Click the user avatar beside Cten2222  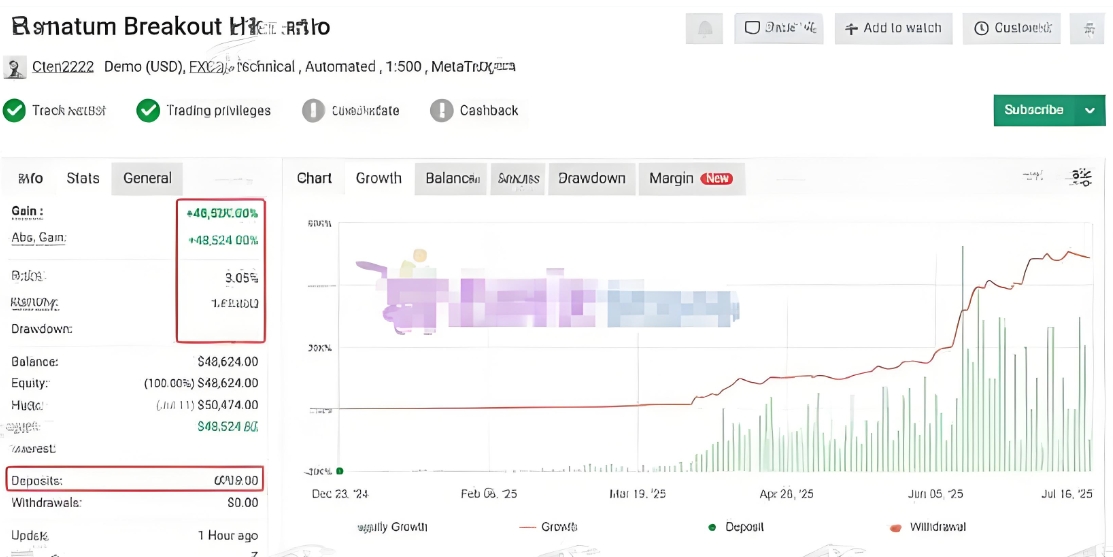pyautogui.click(x=15, y=67)
